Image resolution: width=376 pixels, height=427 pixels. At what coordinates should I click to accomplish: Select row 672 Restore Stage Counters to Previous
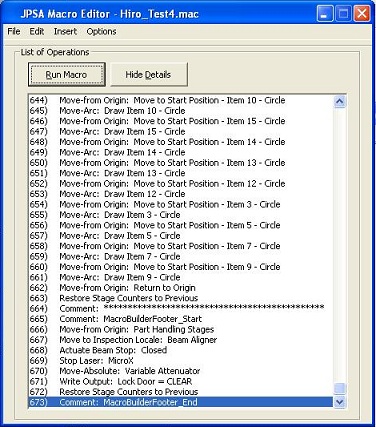181,392
